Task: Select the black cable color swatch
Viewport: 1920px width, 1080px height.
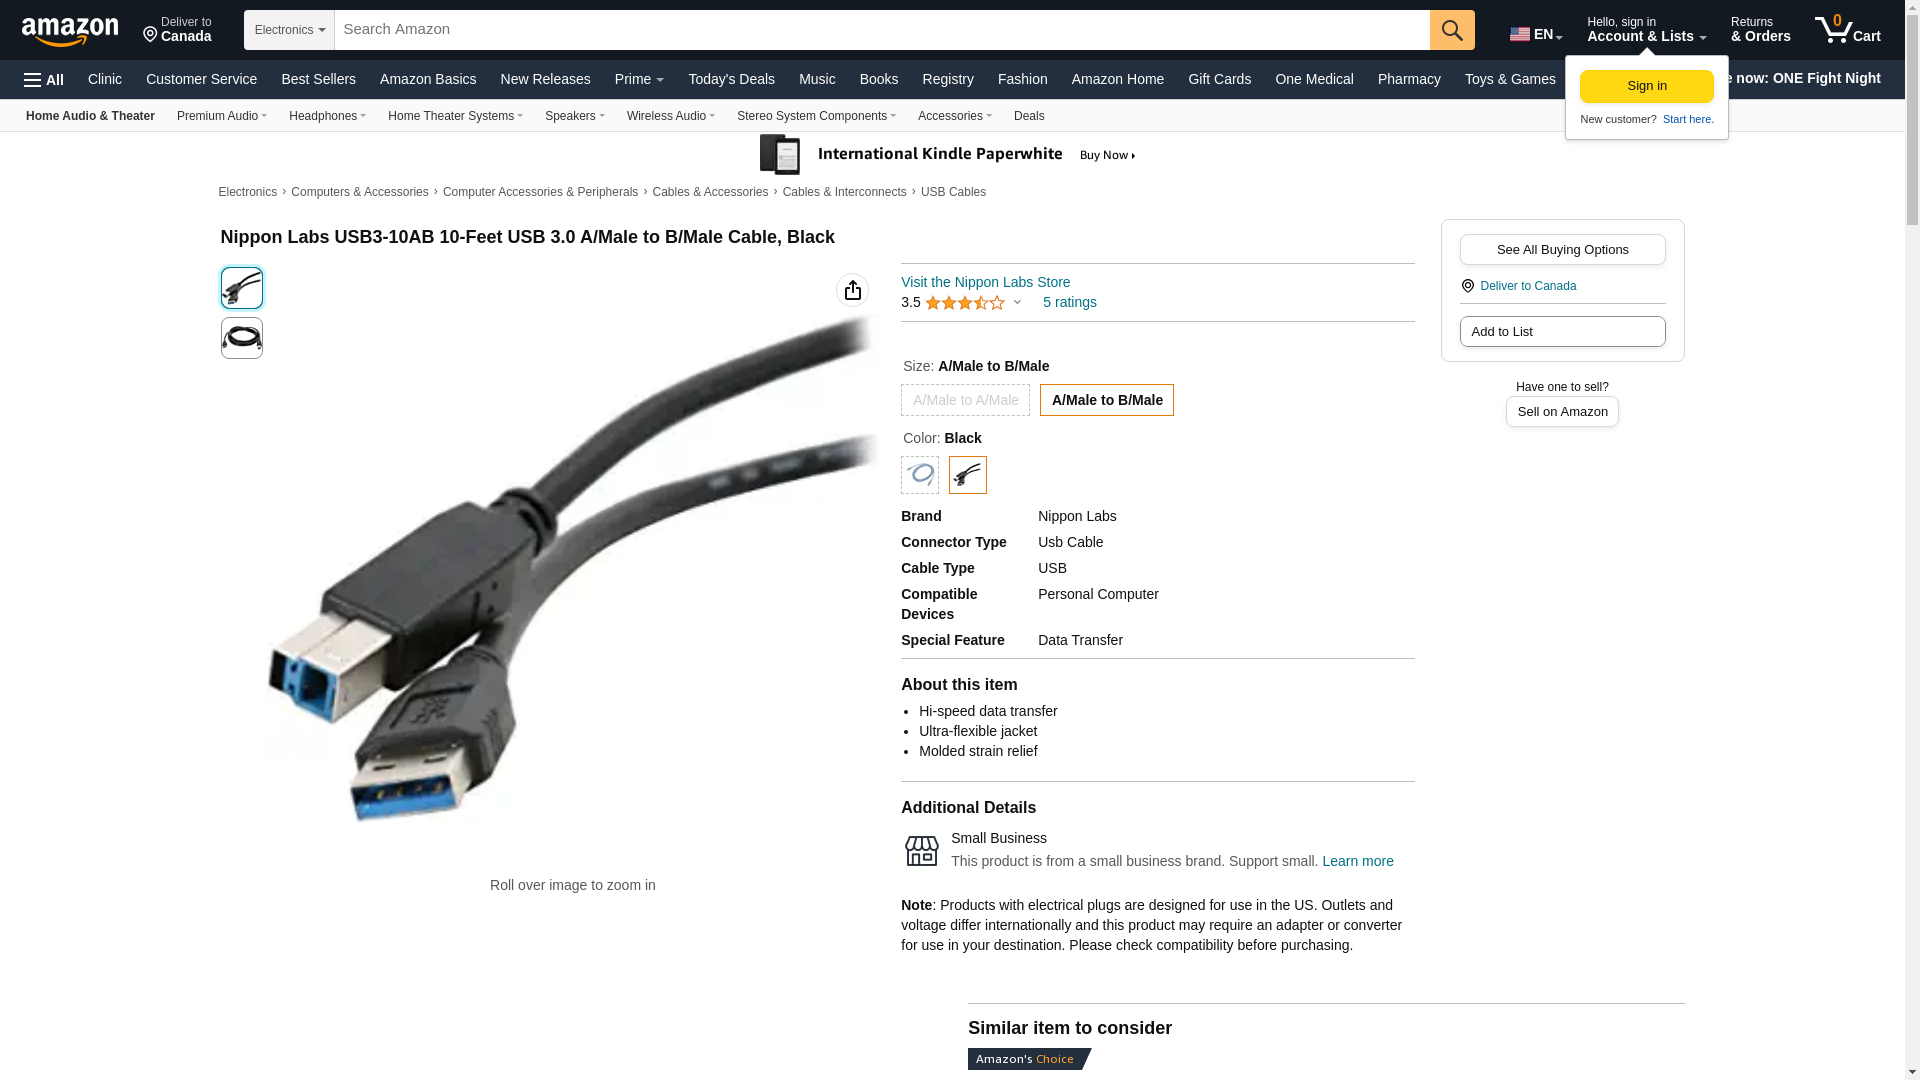Action: pos(968,475)
